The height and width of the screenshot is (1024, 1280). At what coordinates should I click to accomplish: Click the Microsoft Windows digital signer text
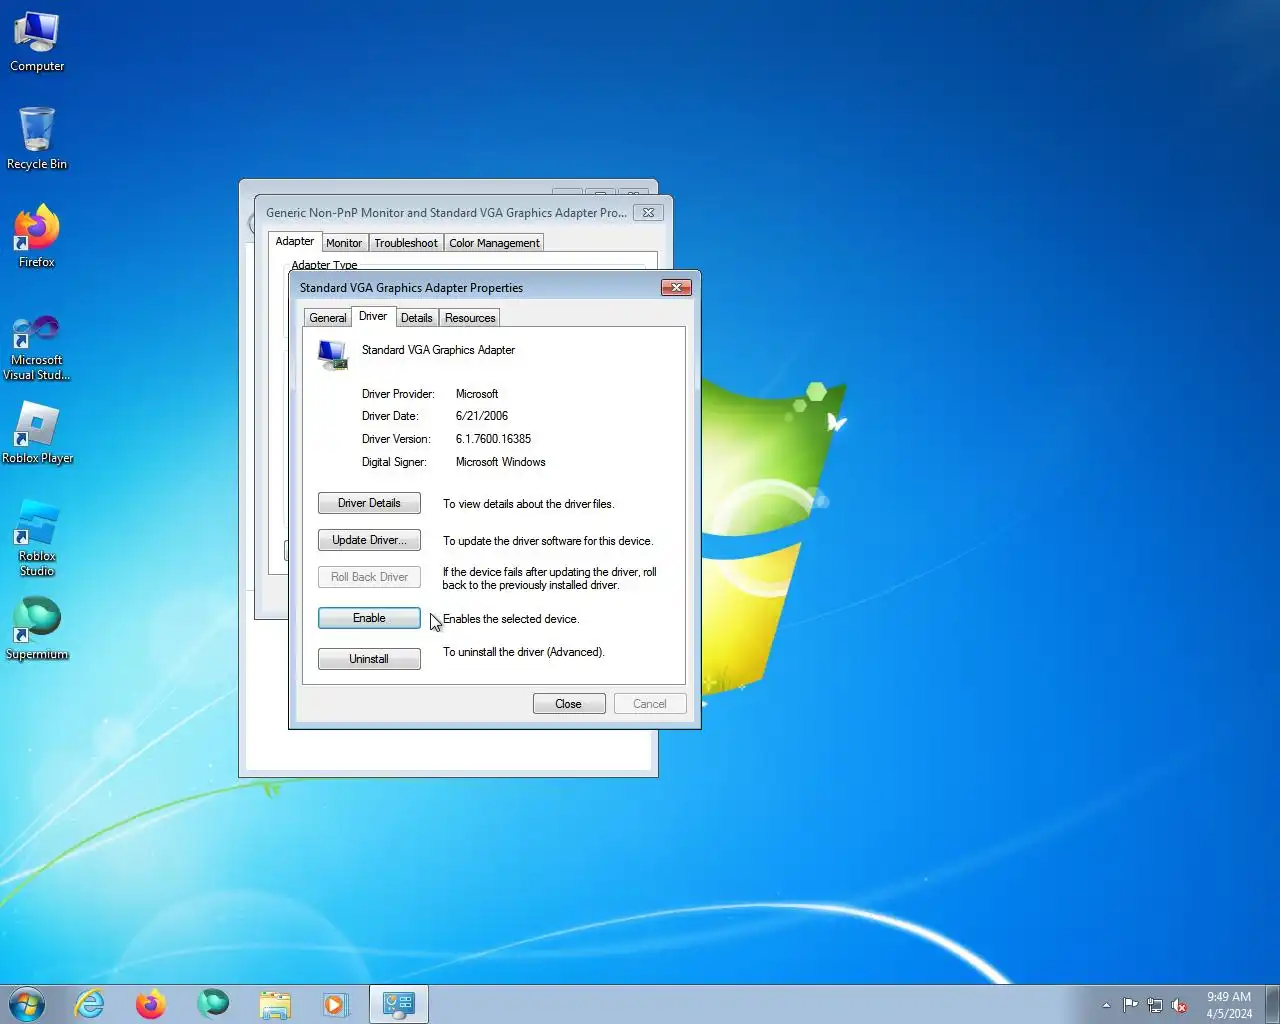(500, 462)
